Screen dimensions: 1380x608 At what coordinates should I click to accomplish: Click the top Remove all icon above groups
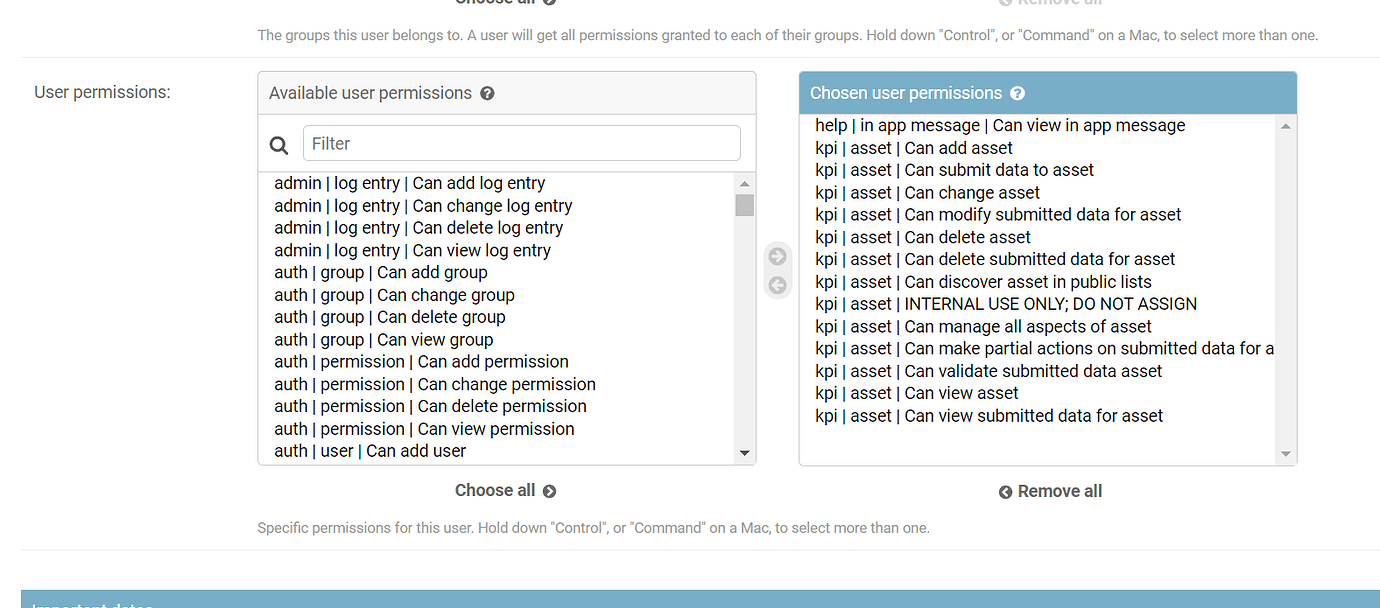point(1006,3)
